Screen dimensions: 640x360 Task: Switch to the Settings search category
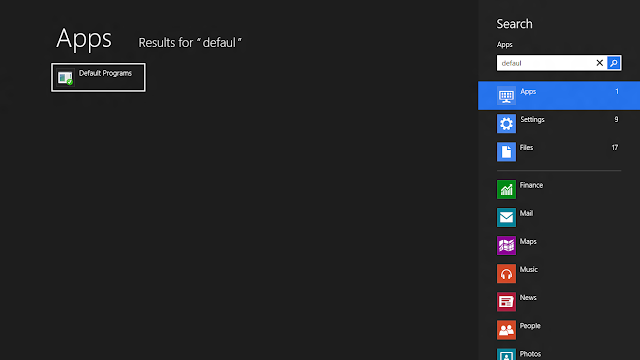(x=559, y=124)
